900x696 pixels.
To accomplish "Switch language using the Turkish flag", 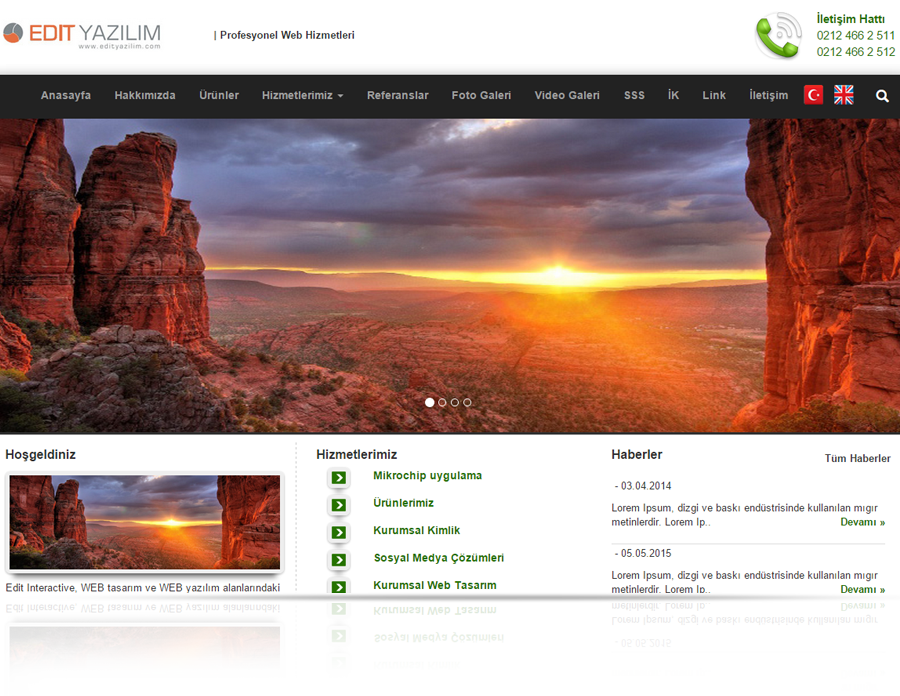I will coord(814,95).
